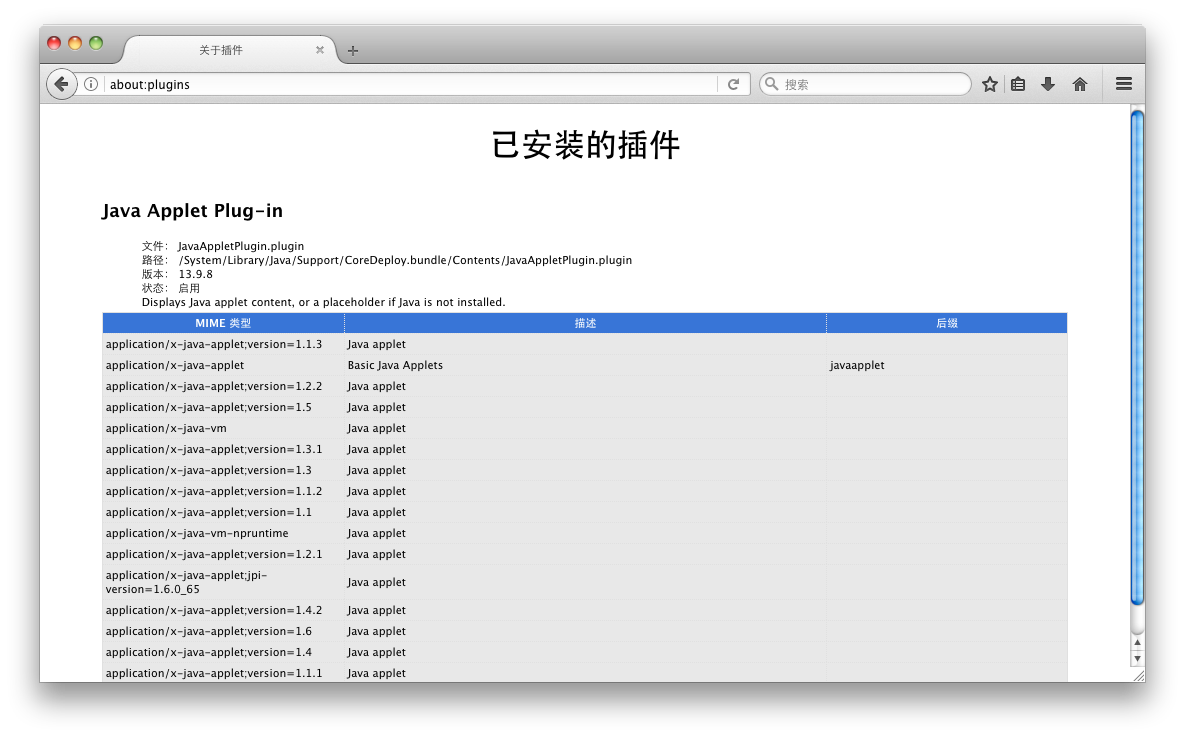This screenshot has width=1185, height=737.
Task: Reload the about:plugins page
Action: [733, 85]
